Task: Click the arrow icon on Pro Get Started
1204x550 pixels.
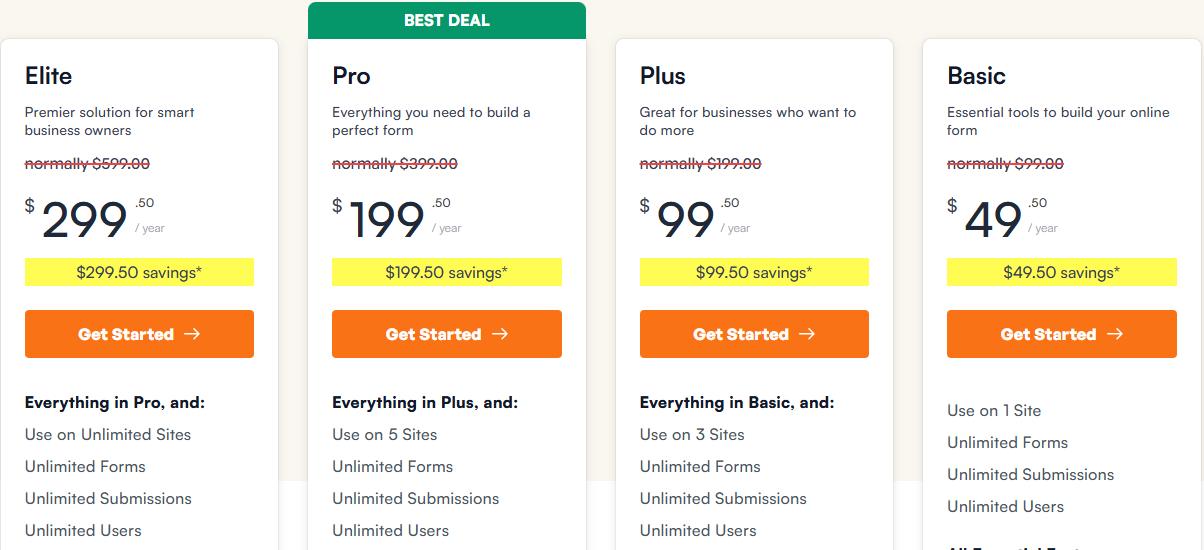Action: pos(501,334)
